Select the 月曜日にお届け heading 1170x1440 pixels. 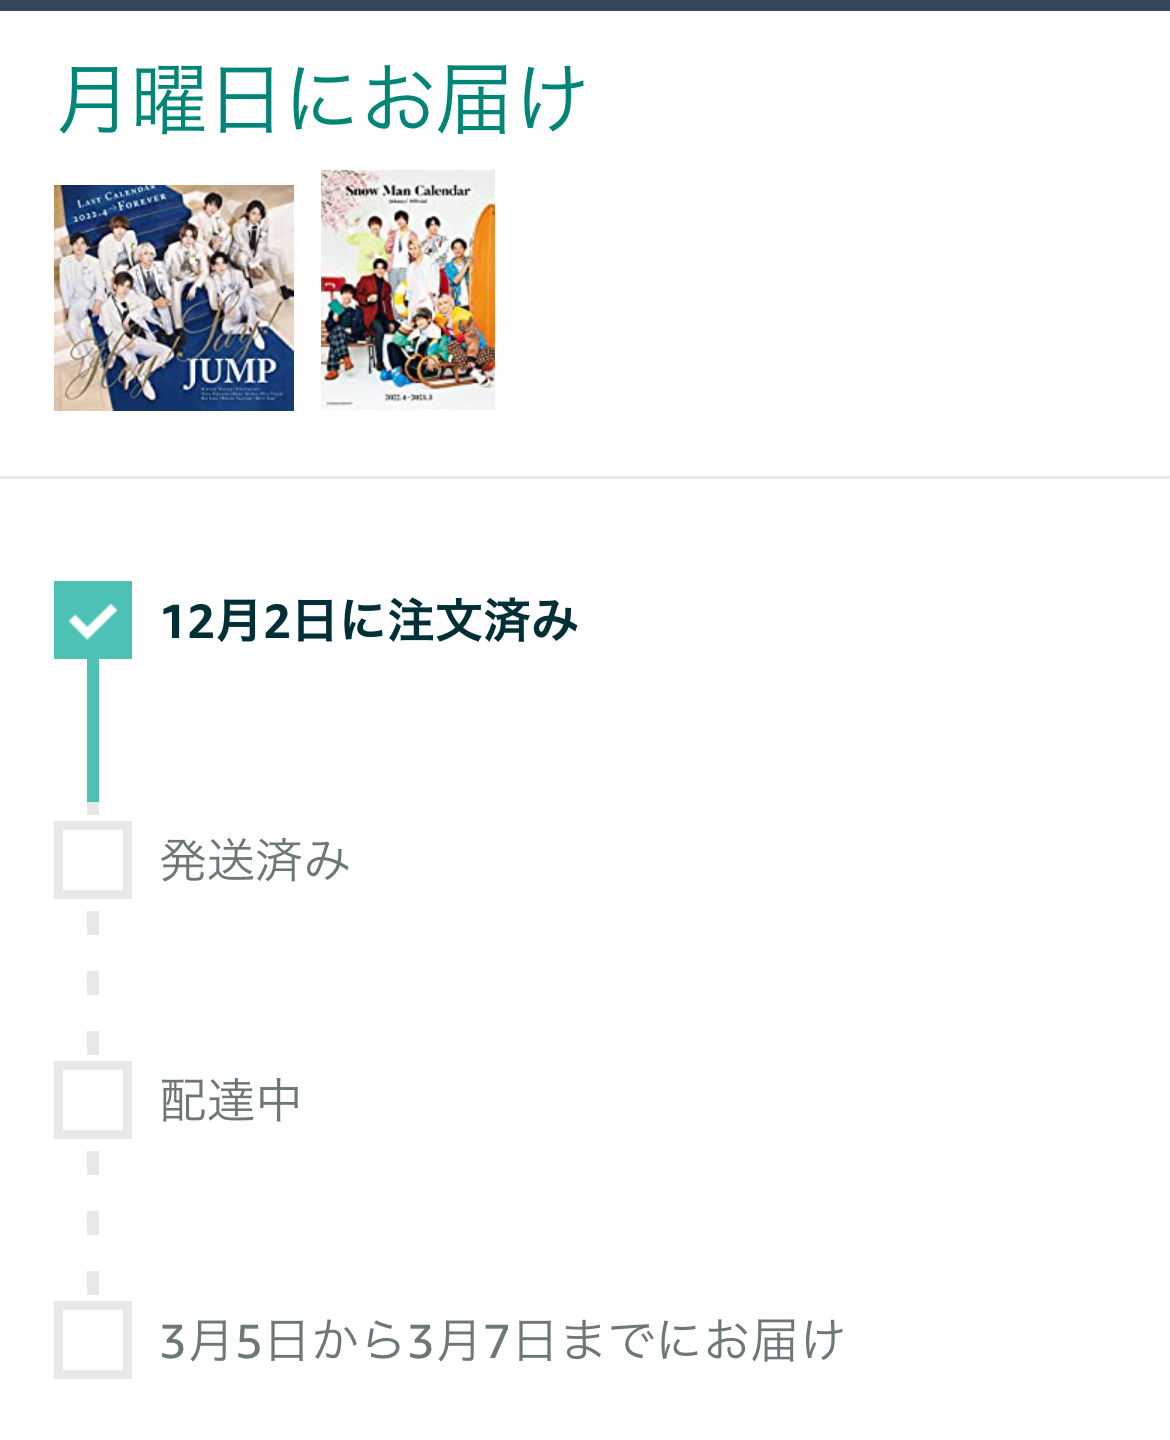(x=321, y=99)
